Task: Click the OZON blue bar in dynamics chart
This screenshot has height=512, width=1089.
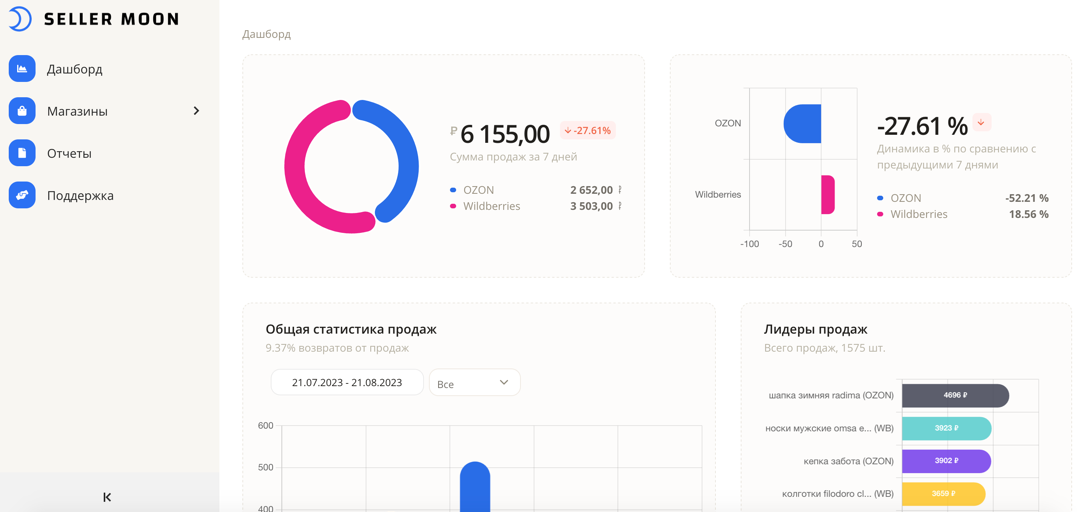Action: pos(802,124)
